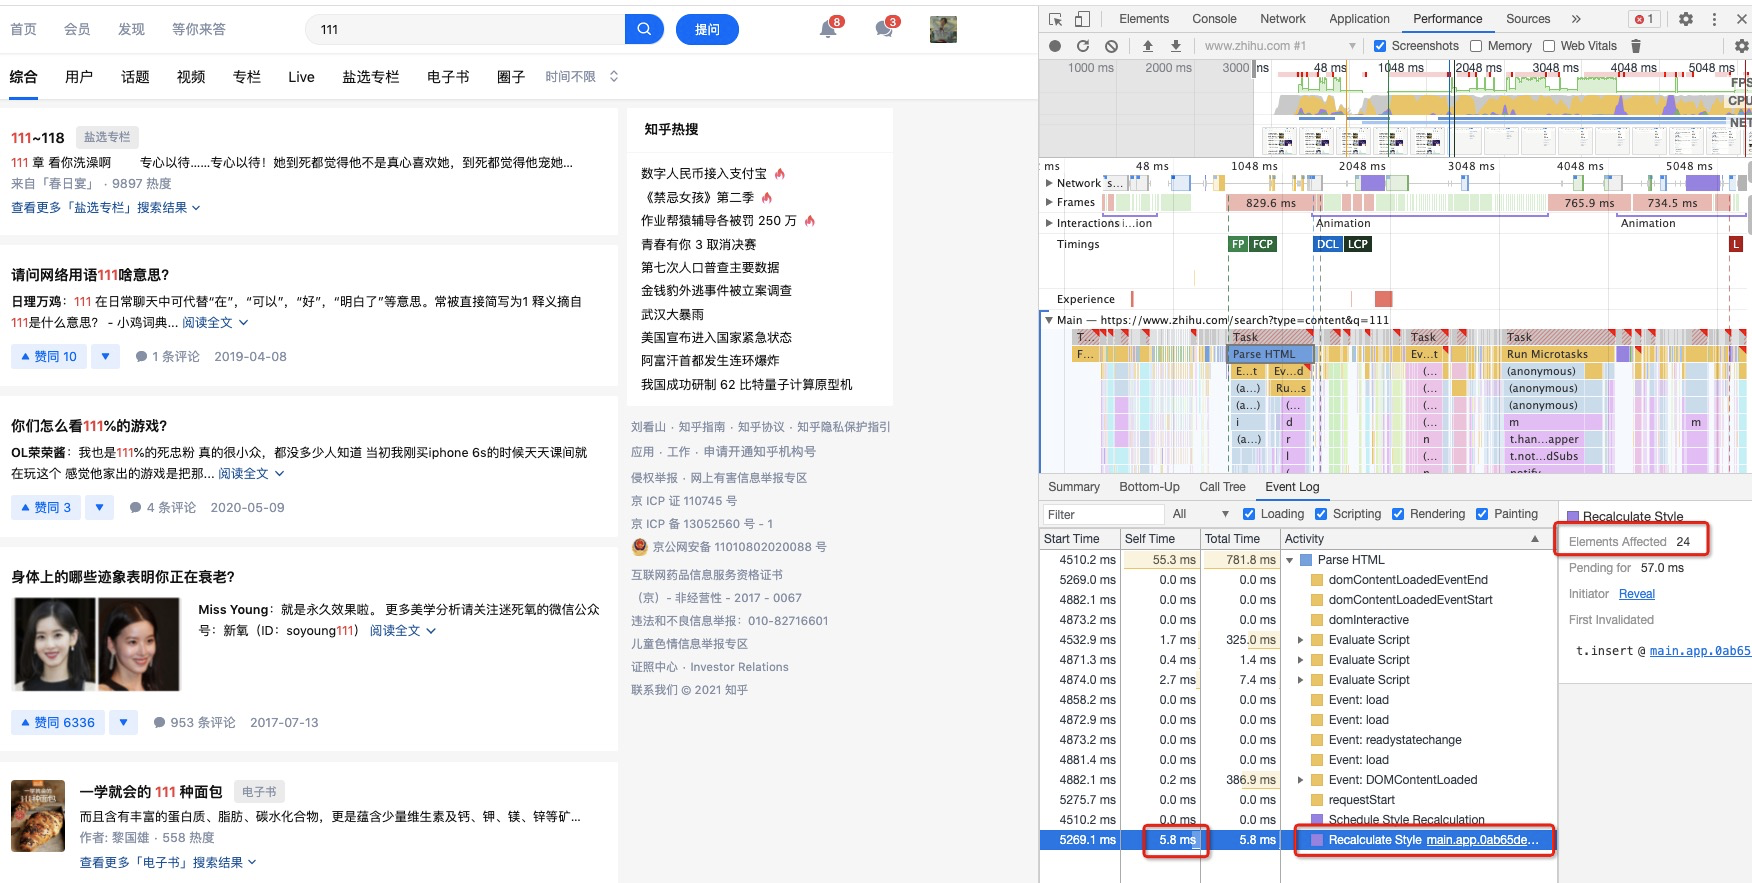Switch to the 用户 search results tab
This screenshot has width=1752, height=883.
79,77
